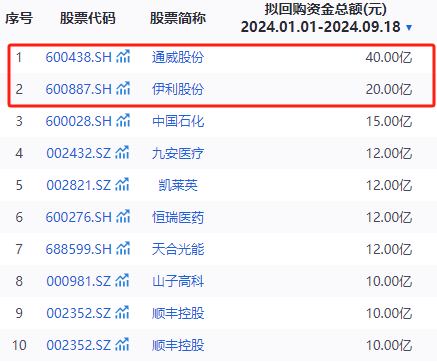Screen dimensions: 437x362
Task: Open chart icon beside 600438.SH
Action: pos(123,56)
